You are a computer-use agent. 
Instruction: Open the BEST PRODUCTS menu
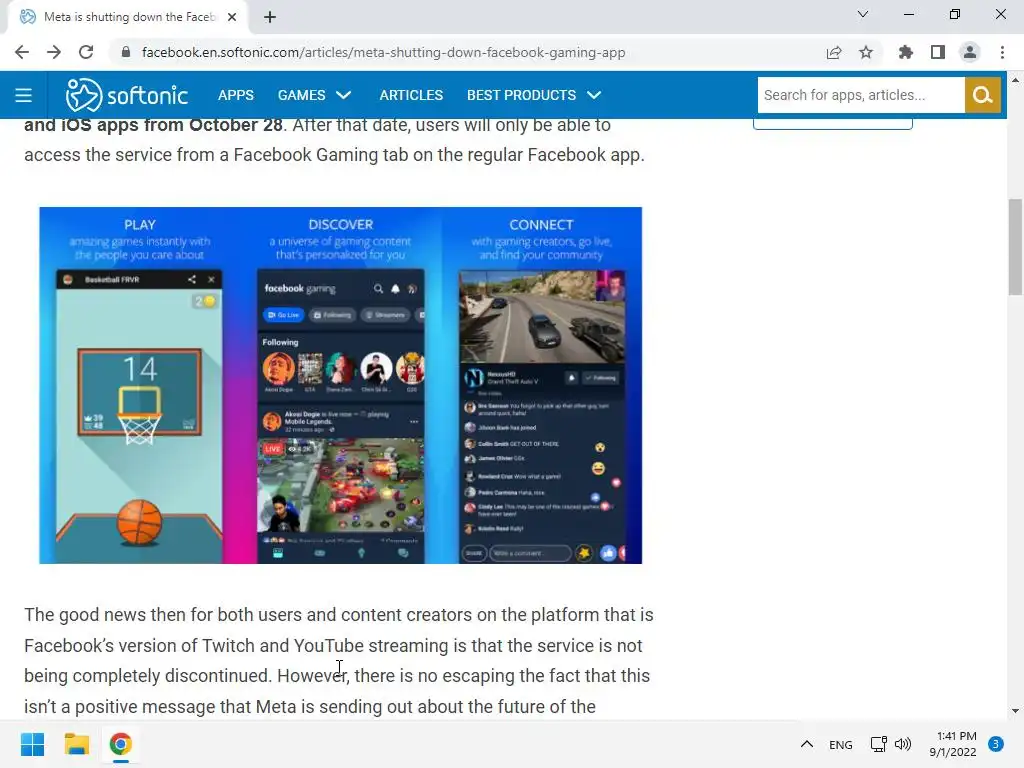(x=521, y=95)
